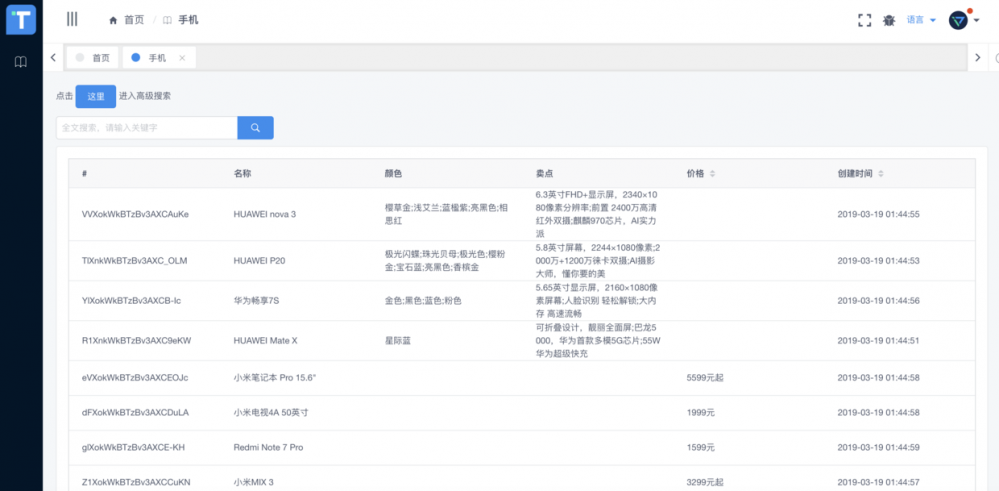Image resolution: width=999 pixels, height=491 pixels.
Task: Click the 这里 advanced search button
Action: click(x=96, y=96)
